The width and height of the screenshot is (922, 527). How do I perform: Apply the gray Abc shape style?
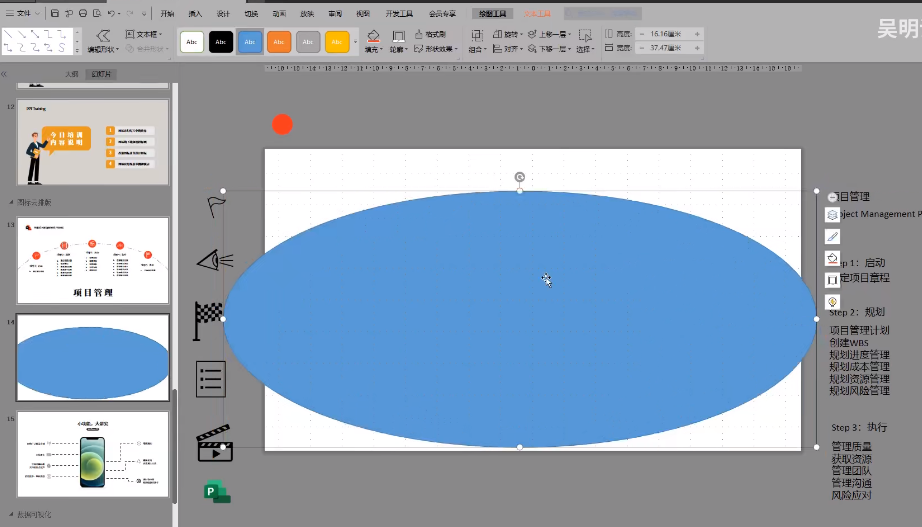click(x=308, y=42)
